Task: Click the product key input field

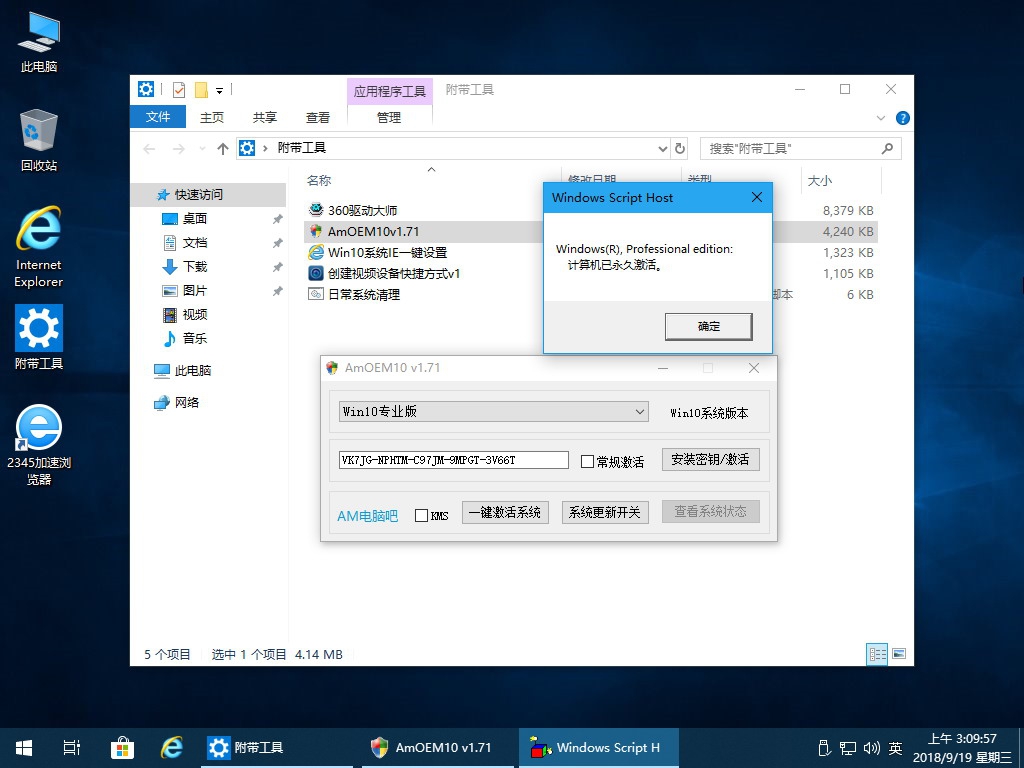Action: 454,460
